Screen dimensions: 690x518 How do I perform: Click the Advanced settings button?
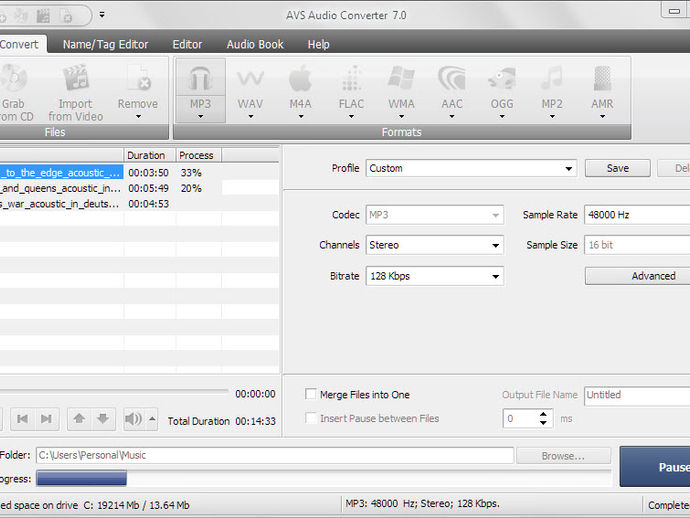tap(638, 276)
